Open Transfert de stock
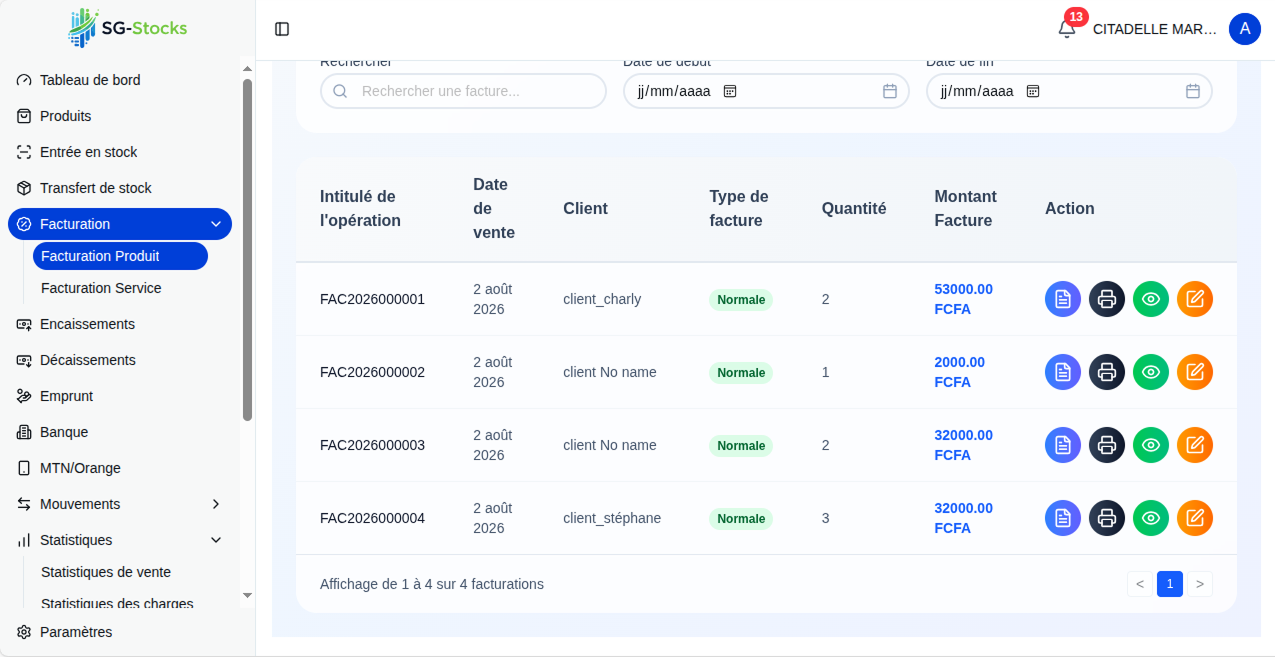This screenshot has height=657, width=1275. 120,188
